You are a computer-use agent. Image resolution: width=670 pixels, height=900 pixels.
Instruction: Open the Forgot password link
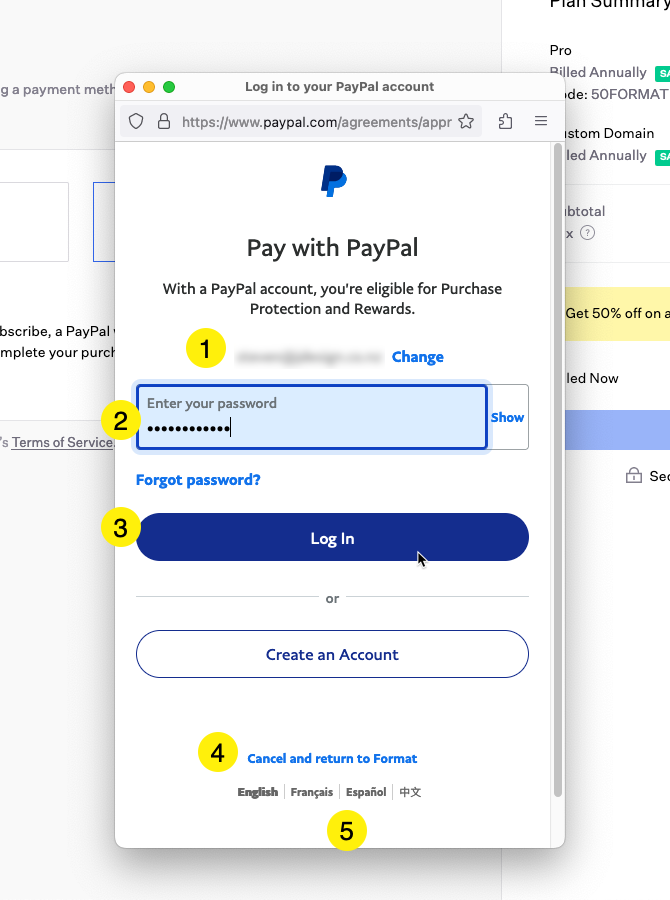198,480
